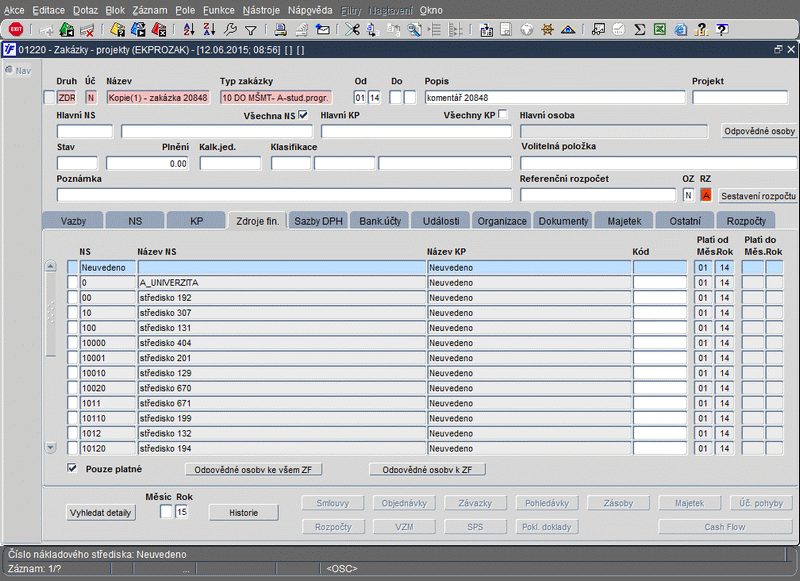Viewport: 800px width, 581px height.
Task: Toggle the Pouze platné checkbox
Action: click(72, 468)
